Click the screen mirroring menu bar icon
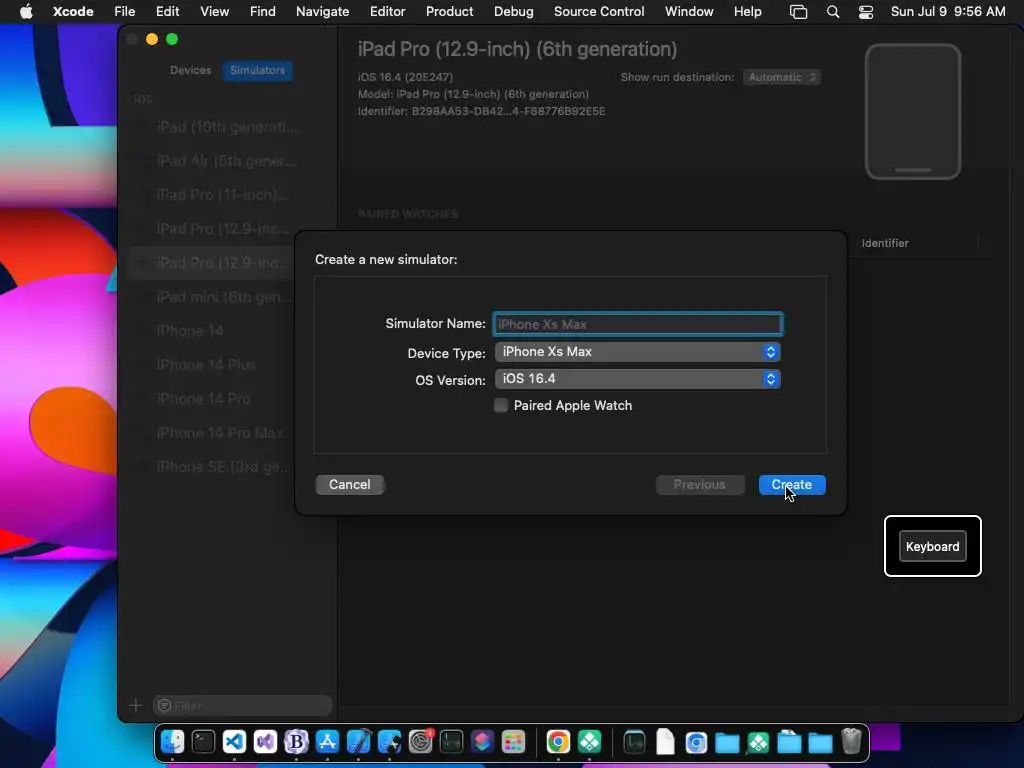Image resolution: width=1024 pixels, height=768 pixels. click(799, 12)
